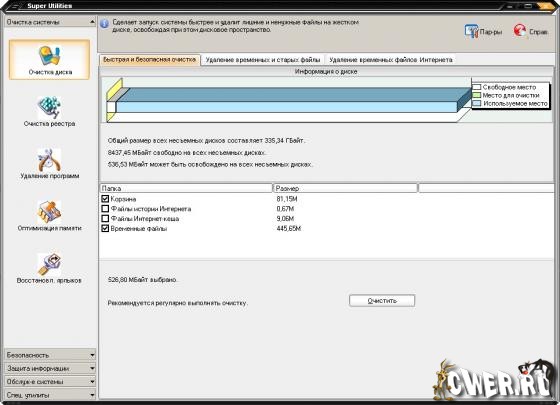Switch to Удаление временных и старых файлы tab
This screenshot has width=560, height=405.
point(262,60)
